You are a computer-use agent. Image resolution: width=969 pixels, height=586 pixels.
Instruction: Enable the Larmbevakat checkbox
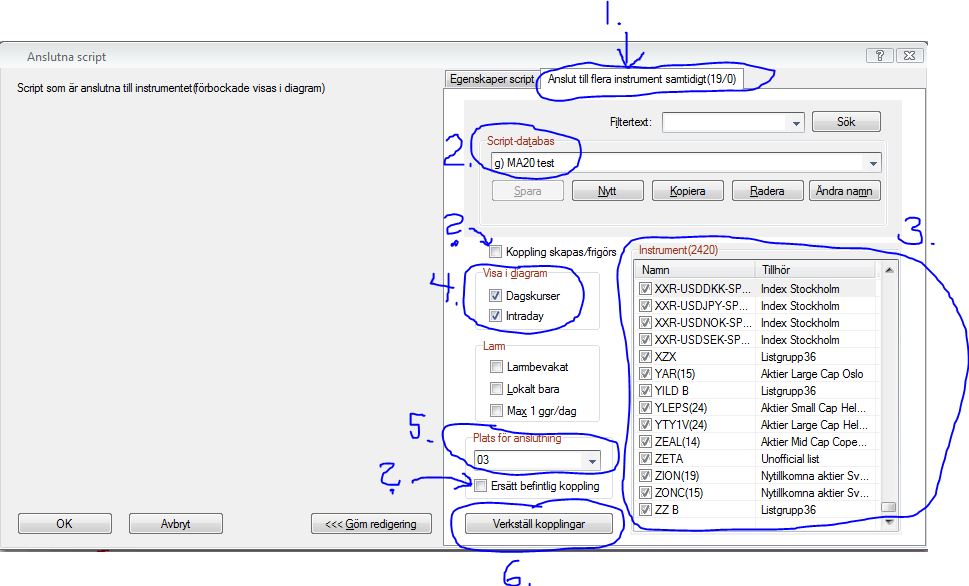click(496, 367)
